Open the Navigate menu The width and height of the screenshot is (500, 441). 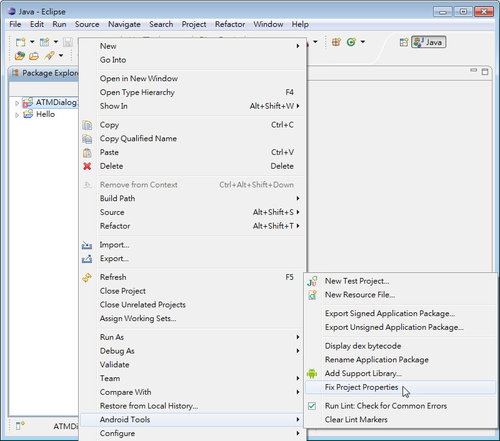pyautogui.click(x=124, y=24)
